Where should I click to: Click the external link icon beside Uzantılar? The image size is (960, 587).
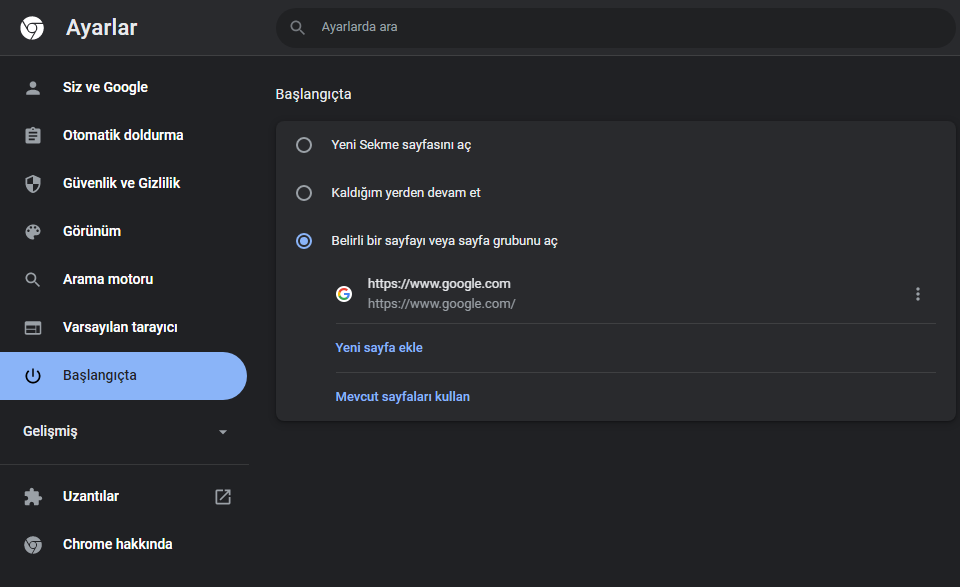[x=223, y=497]
